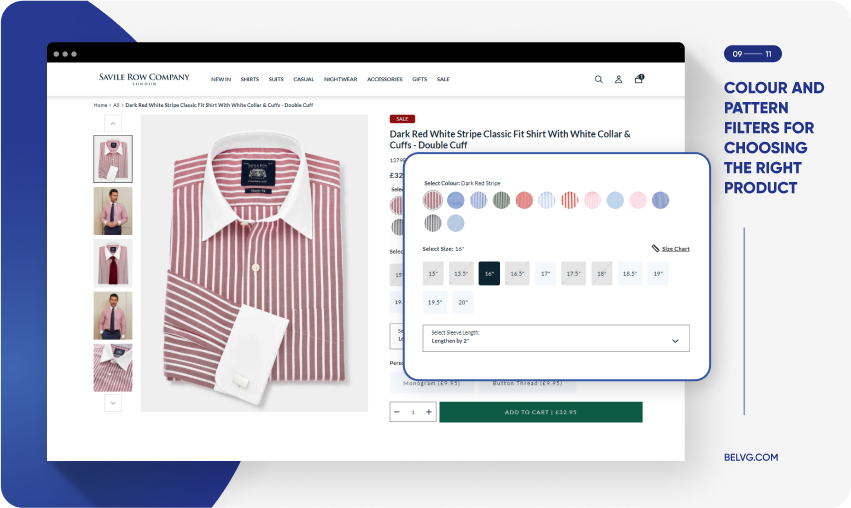
Task: Select size 19.5"
Action: click(x=435, y=302)
